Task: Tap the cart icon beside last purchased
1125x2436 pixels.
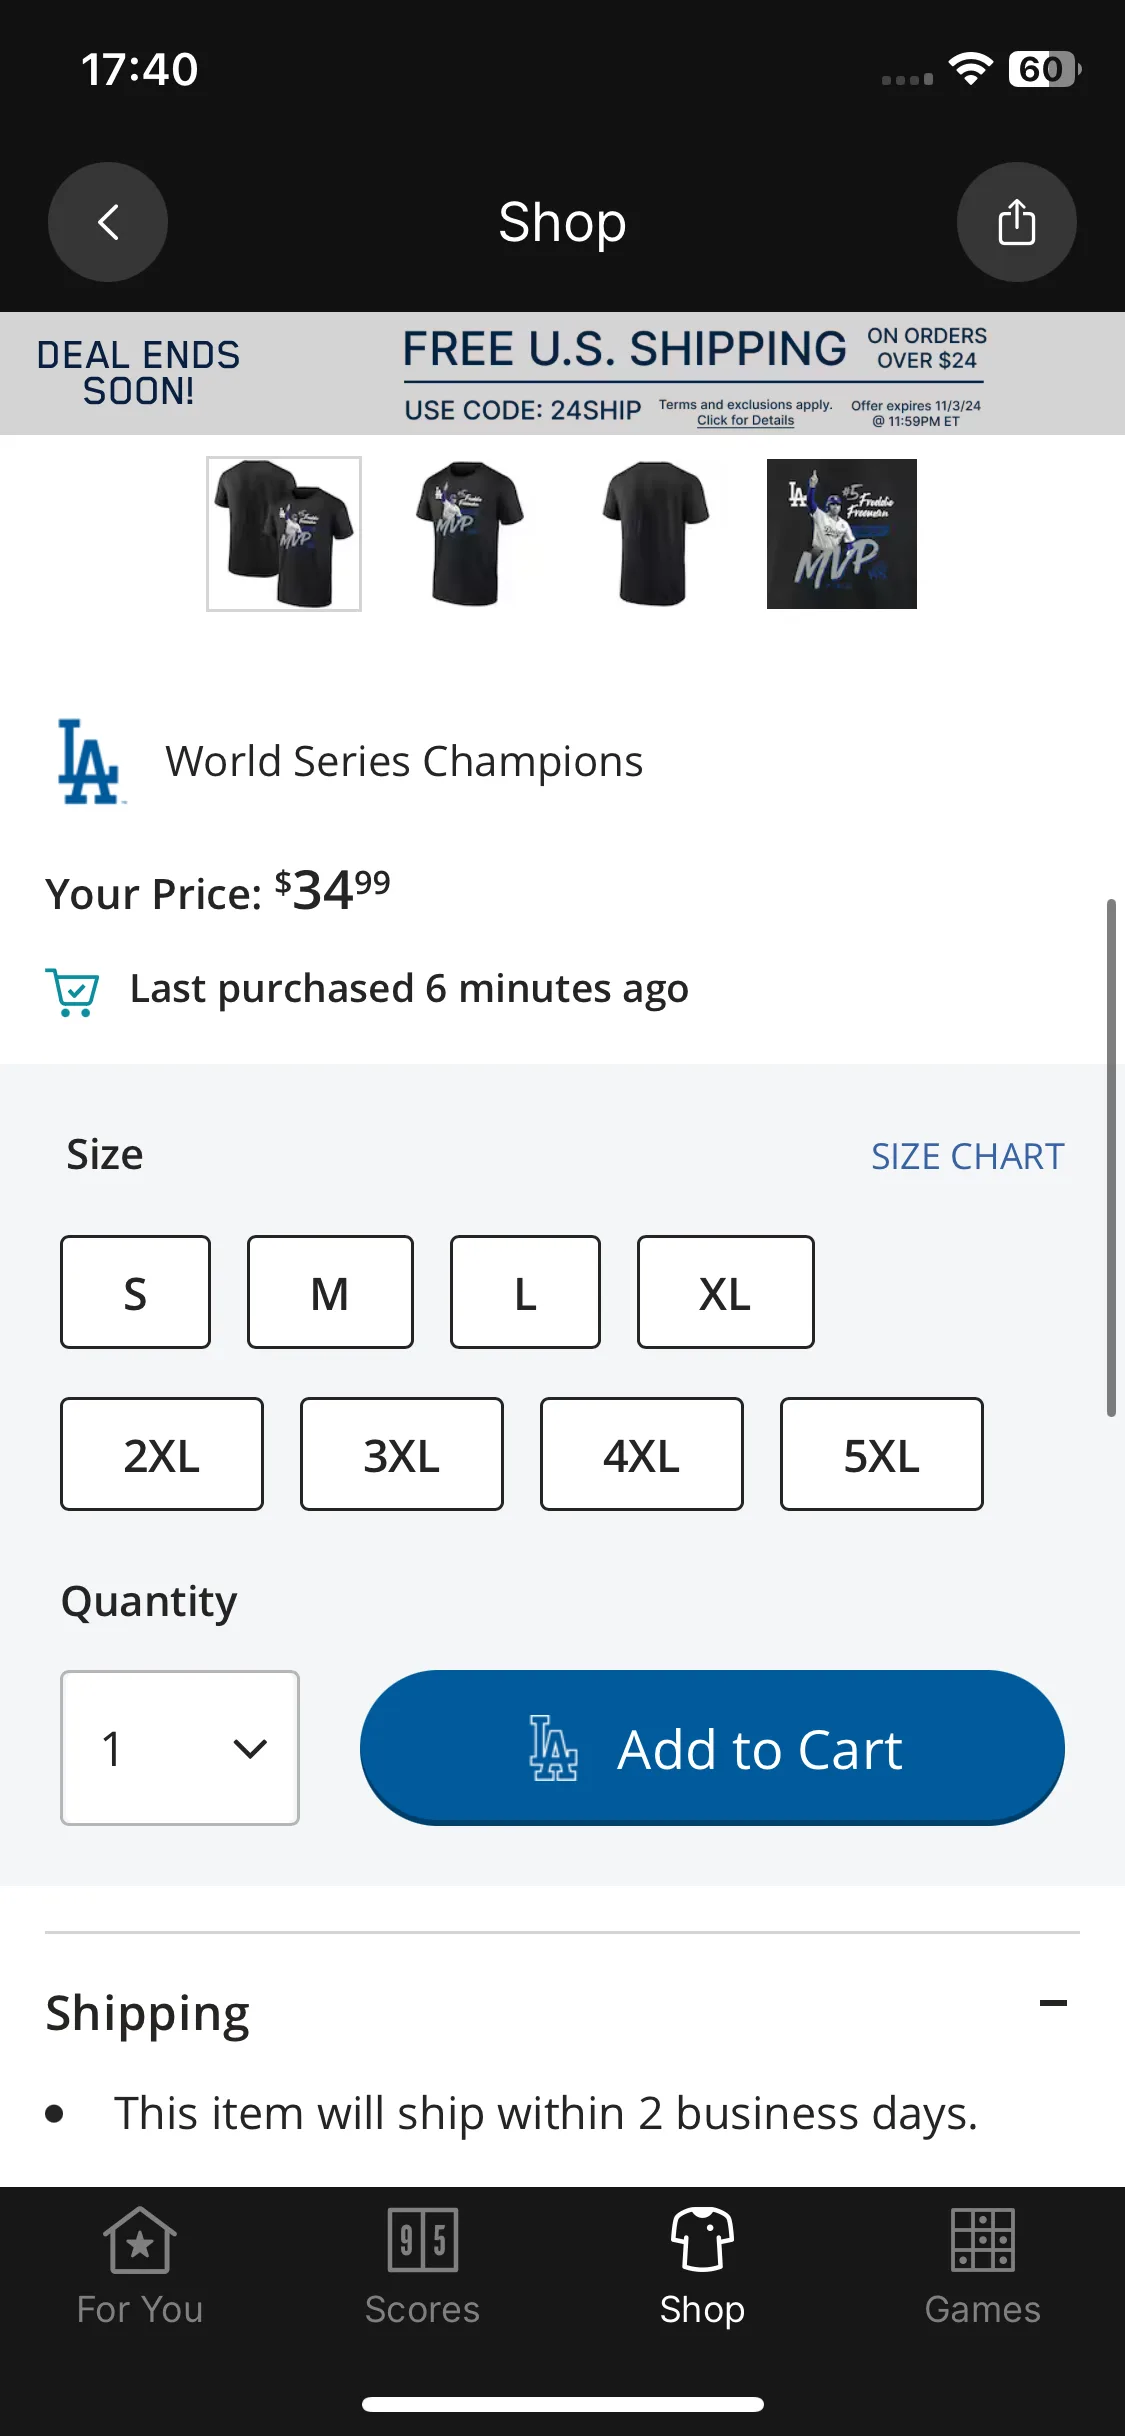Action: click(x=73, y=991)
